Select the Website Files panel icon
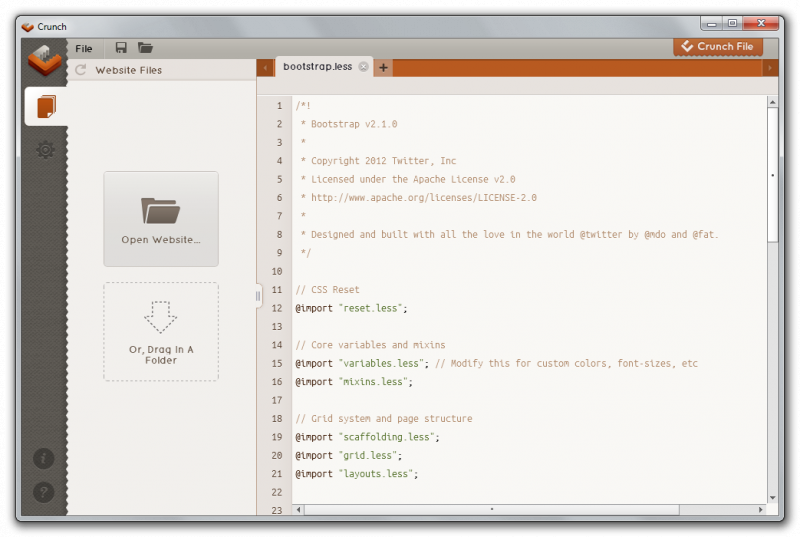 pos(46,107)
